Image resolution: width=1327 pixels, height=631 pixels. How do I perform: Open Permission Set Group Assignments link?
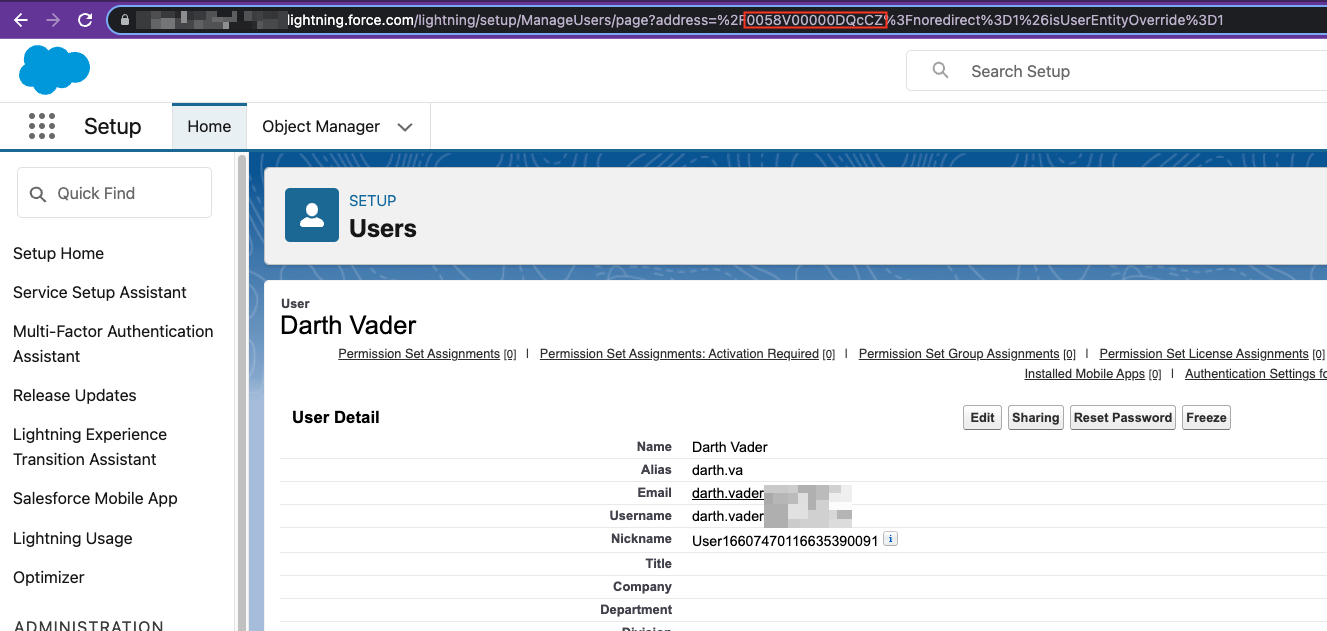(x=959, y=354)
